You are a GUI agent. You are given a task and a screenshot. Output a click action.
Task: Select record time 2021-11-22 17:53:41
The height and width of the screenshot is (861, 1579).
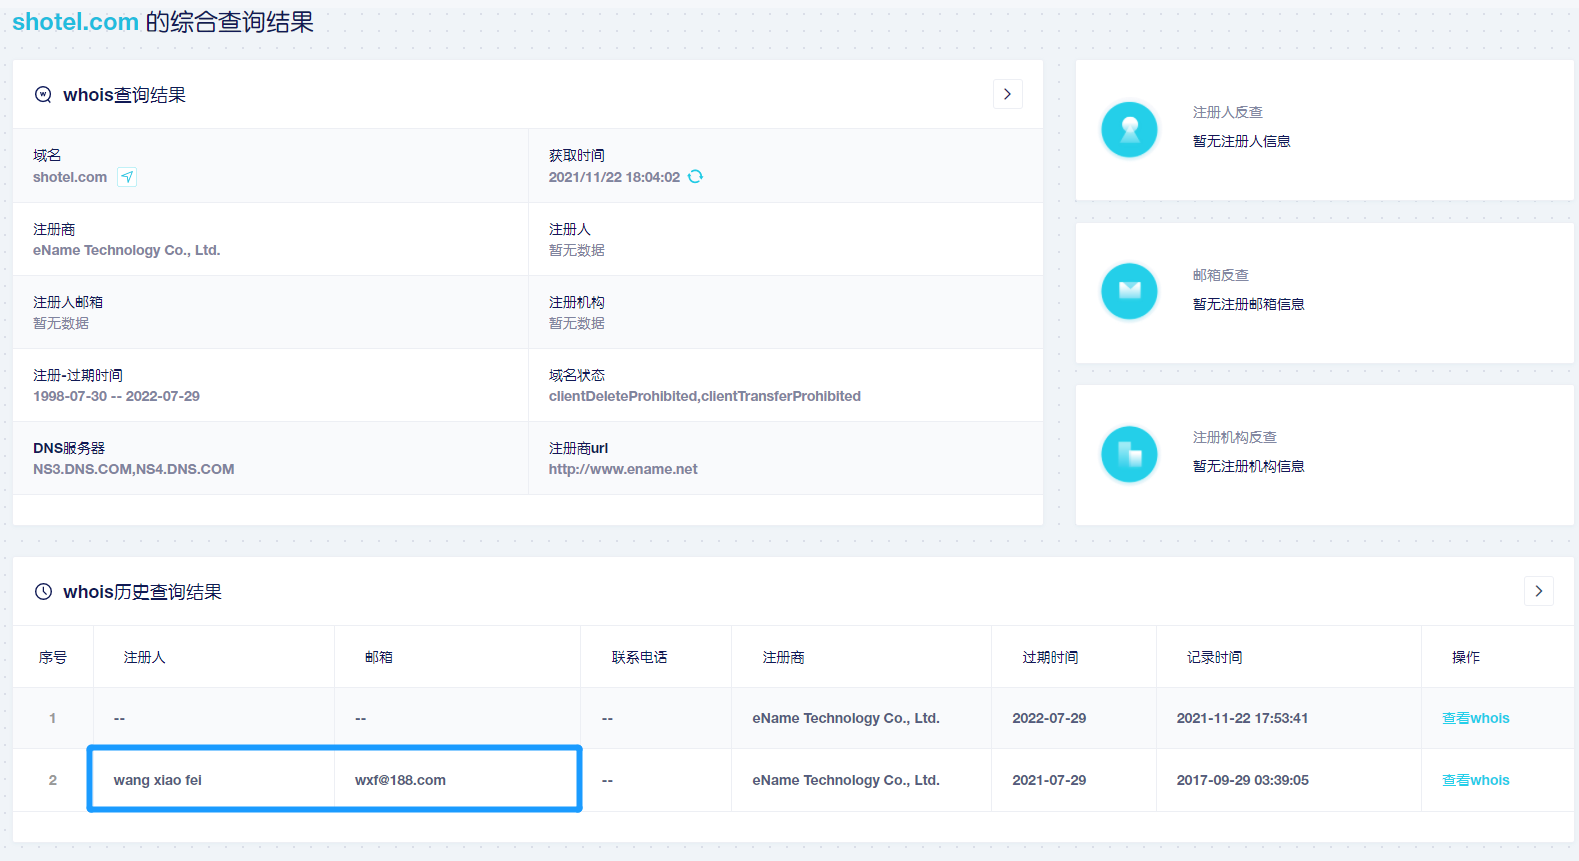[1243, 718]
